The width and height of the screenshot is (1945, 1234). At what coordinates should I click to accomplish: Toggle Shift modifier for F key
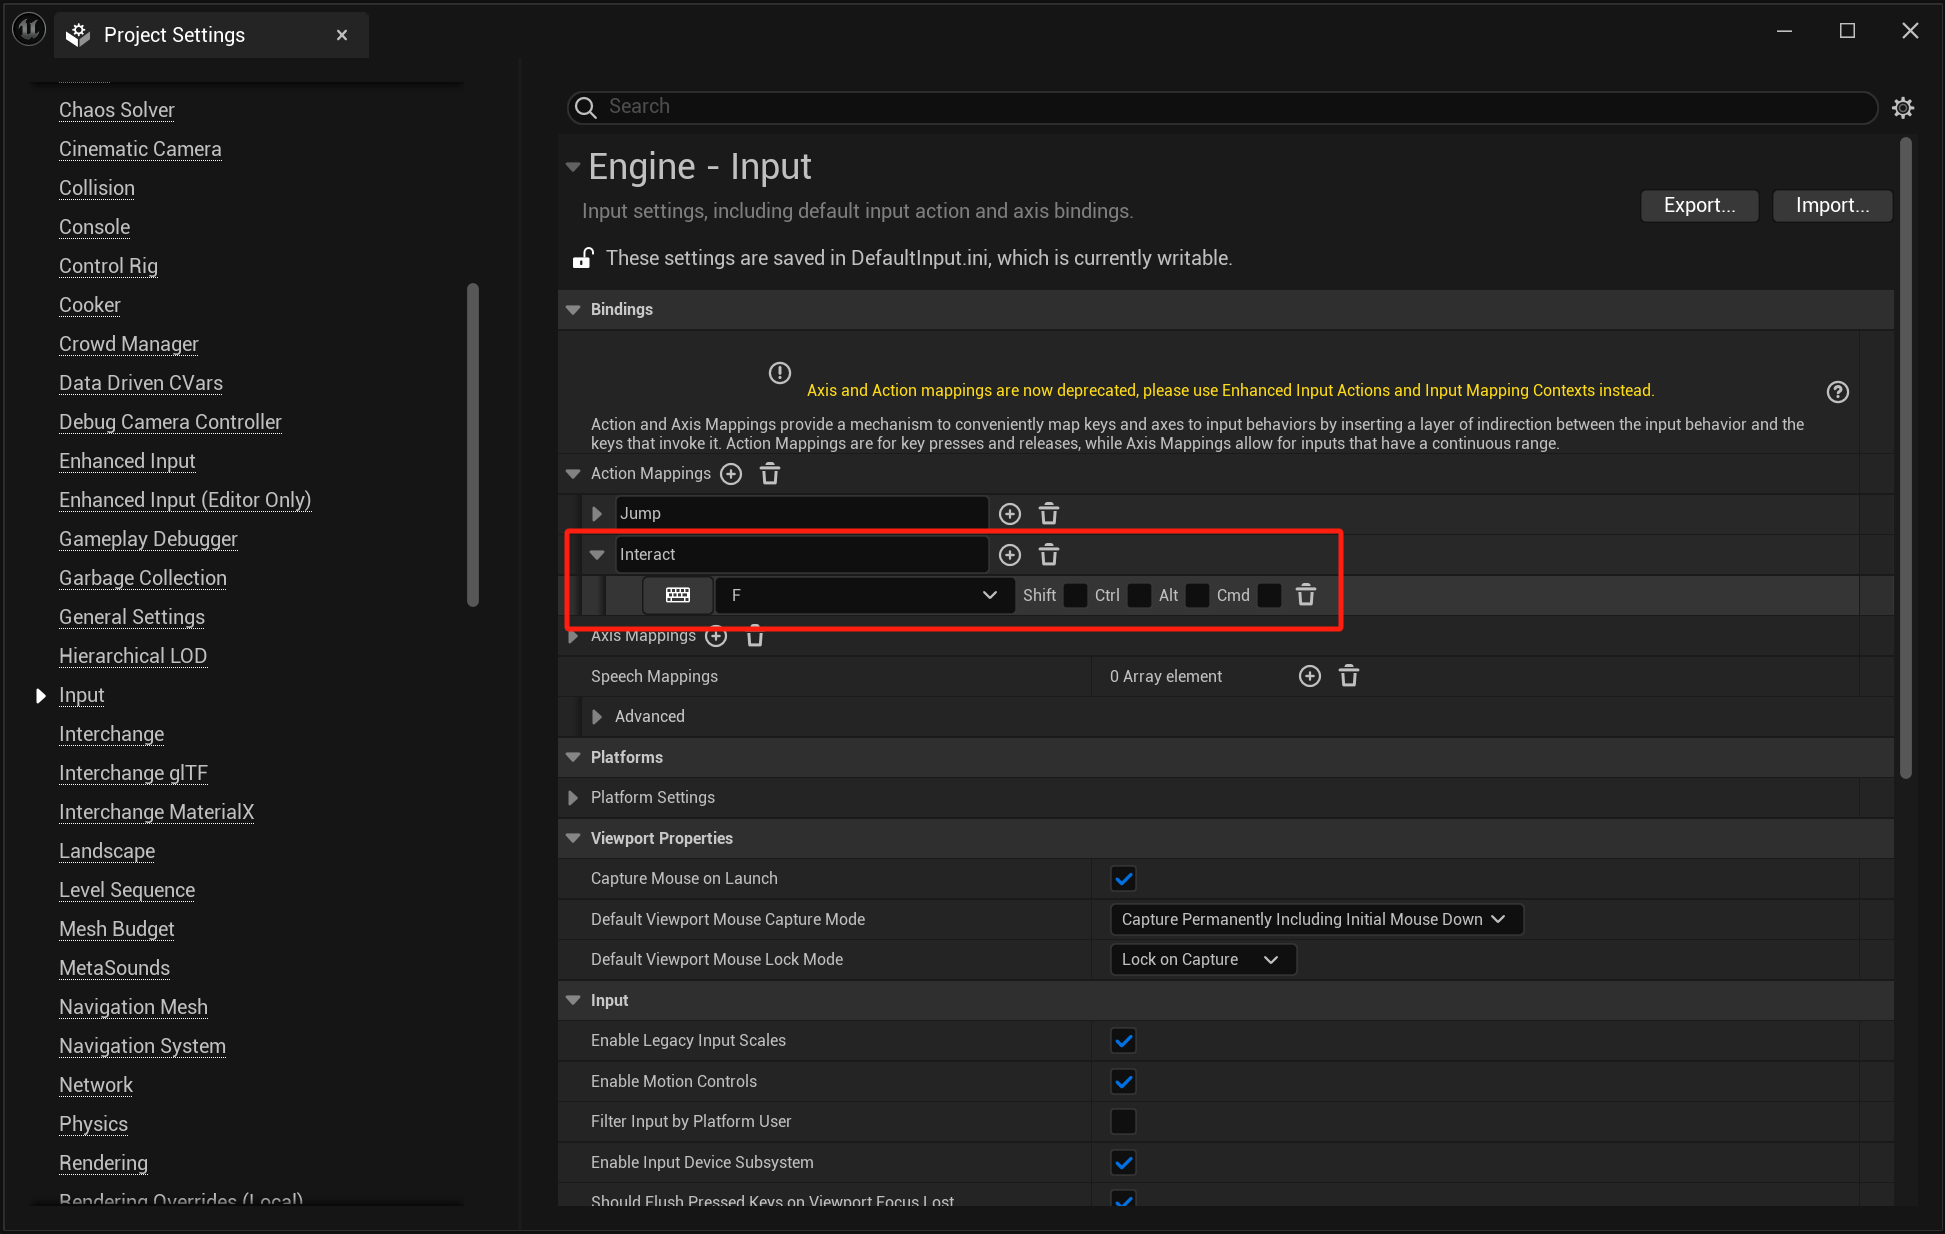point(1076,596)
